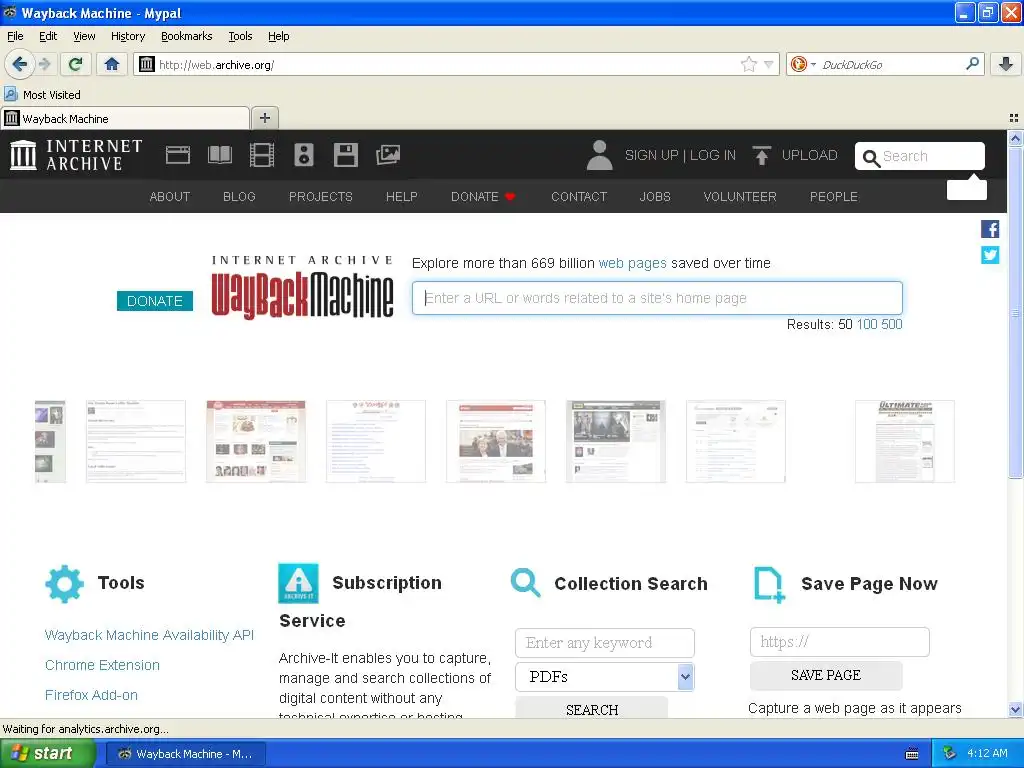Set results to 100
The width and height of the screenshot is (1024, 768).
coord(867,325)
